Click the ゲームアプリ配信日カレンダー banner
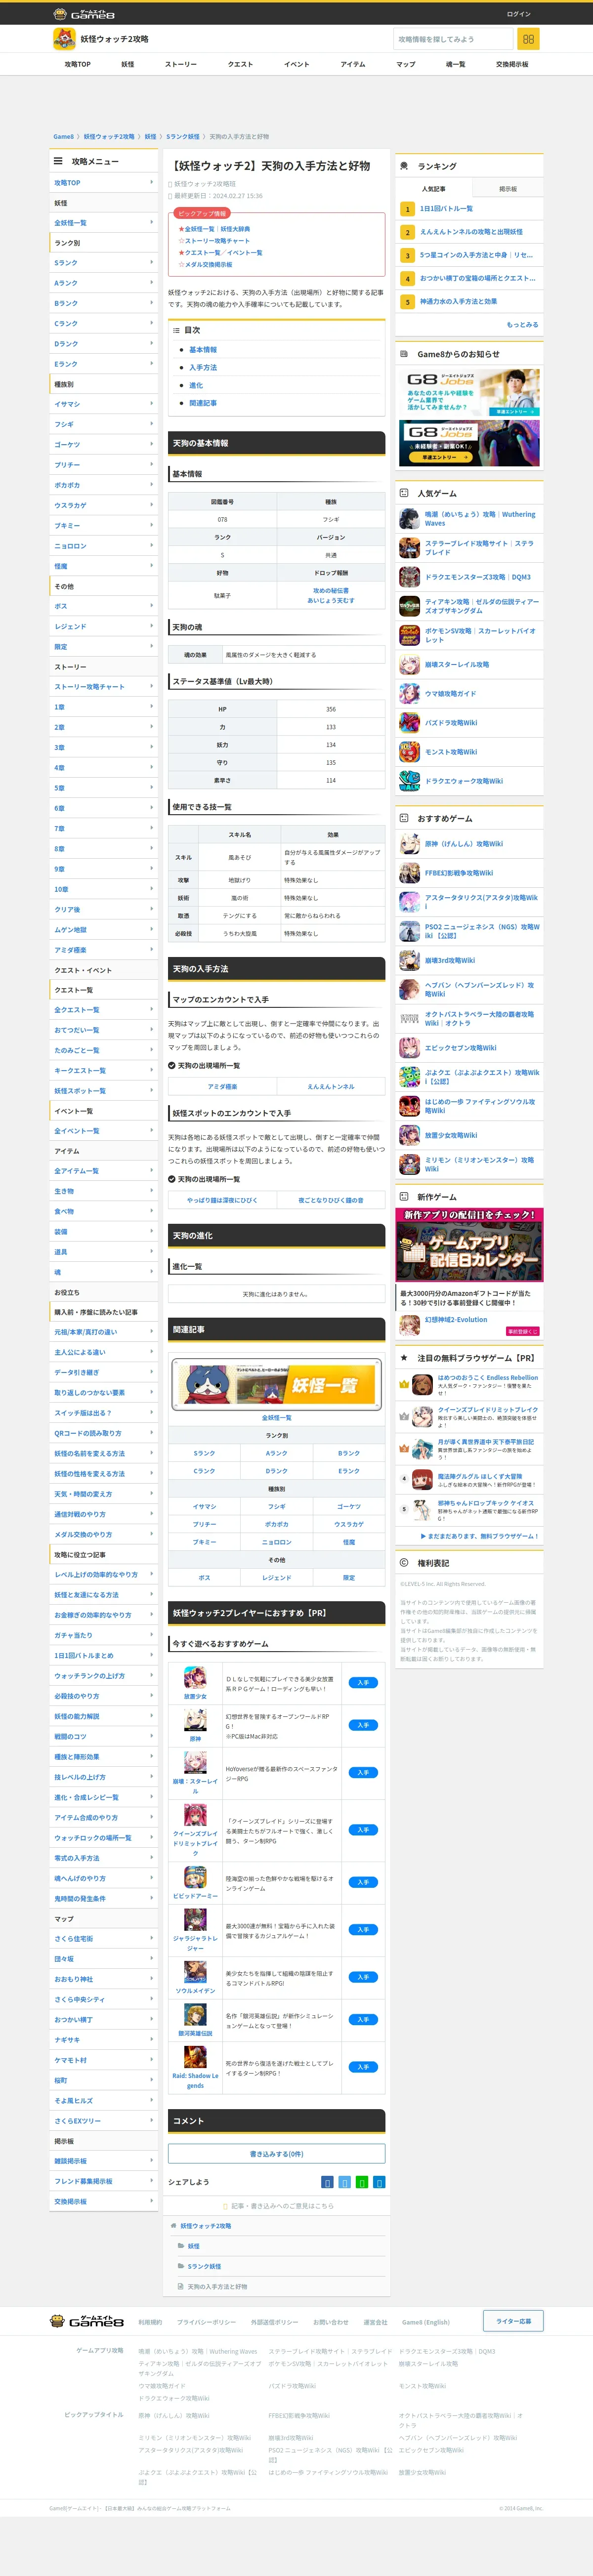Image resolution: width=593 pixels, height=2576 pixels. tap(469, 1245)
